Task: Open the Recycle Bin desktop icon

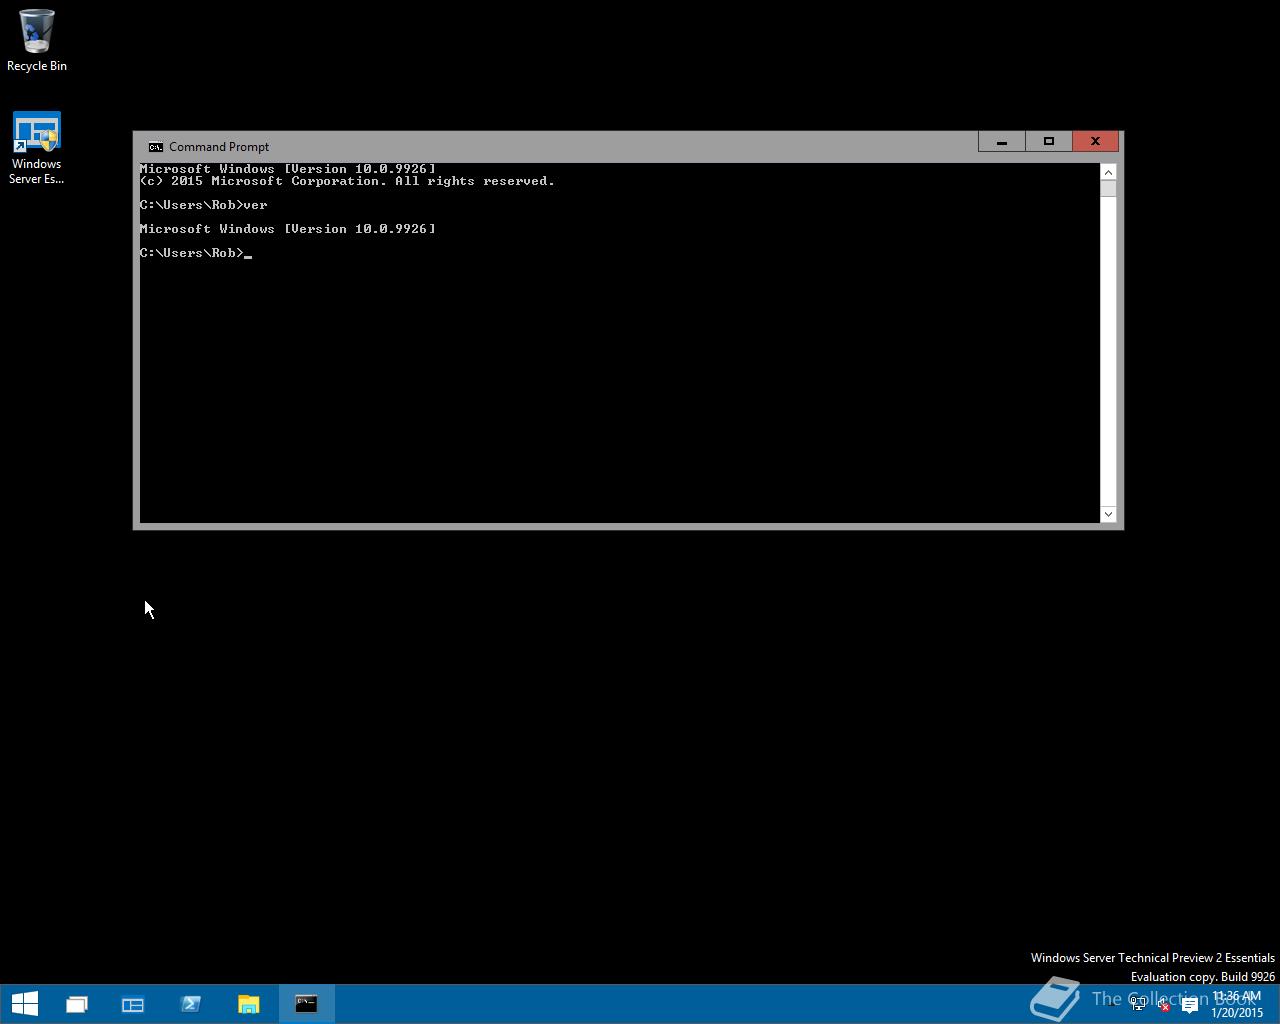Action: pyautogui.click(x=37, y=41)
